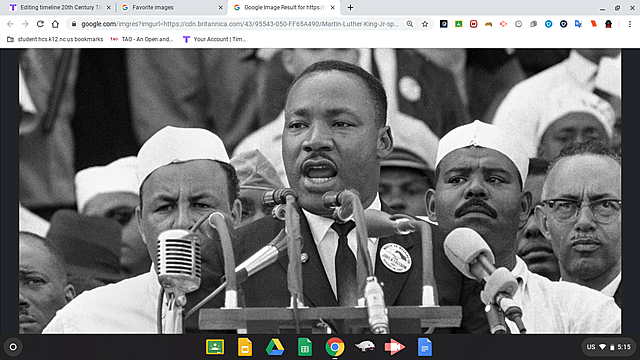The image size is (640, 360).
Task: Click the game controller extension icon
Action: [x=489, y=24]
